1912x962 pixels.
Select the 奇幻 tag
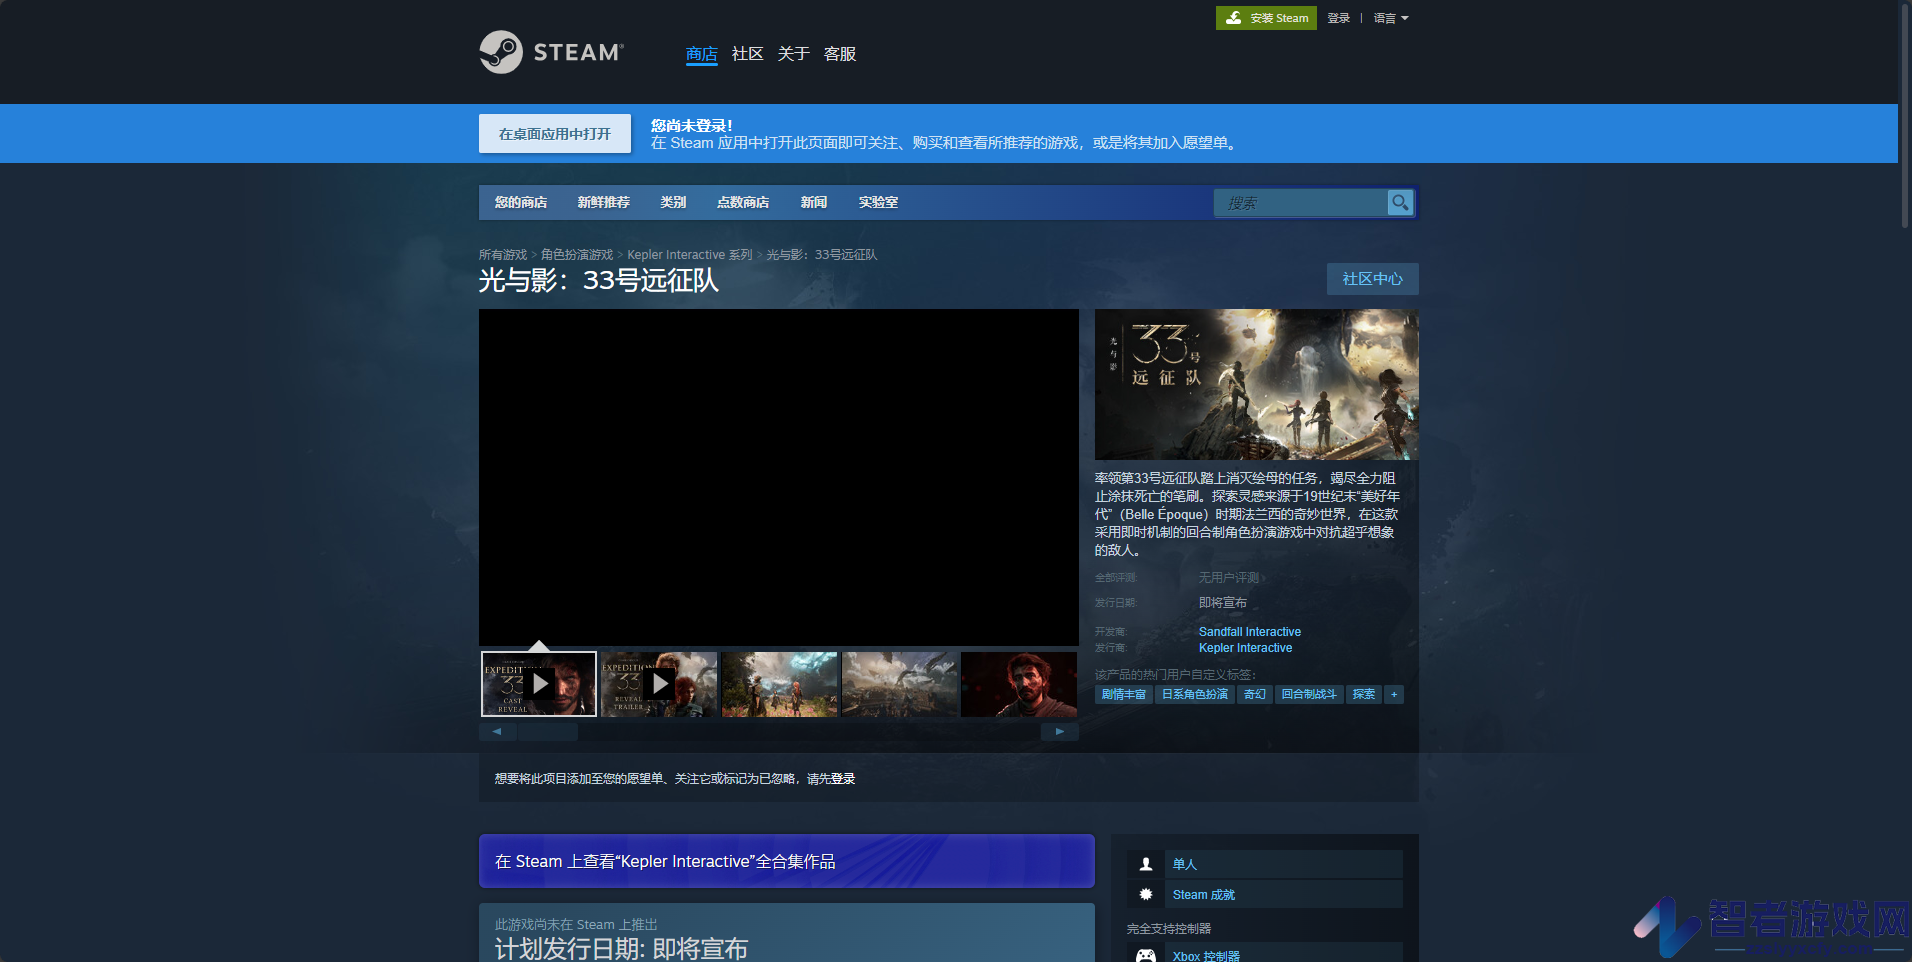click(1255, 694)
